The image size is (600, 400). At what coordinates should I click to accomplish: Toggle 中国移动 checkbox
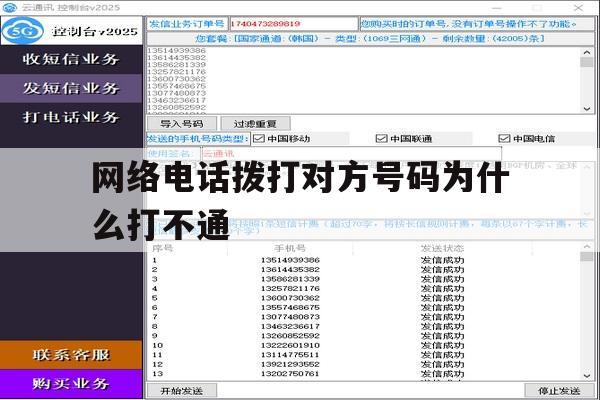click(259, 139)
